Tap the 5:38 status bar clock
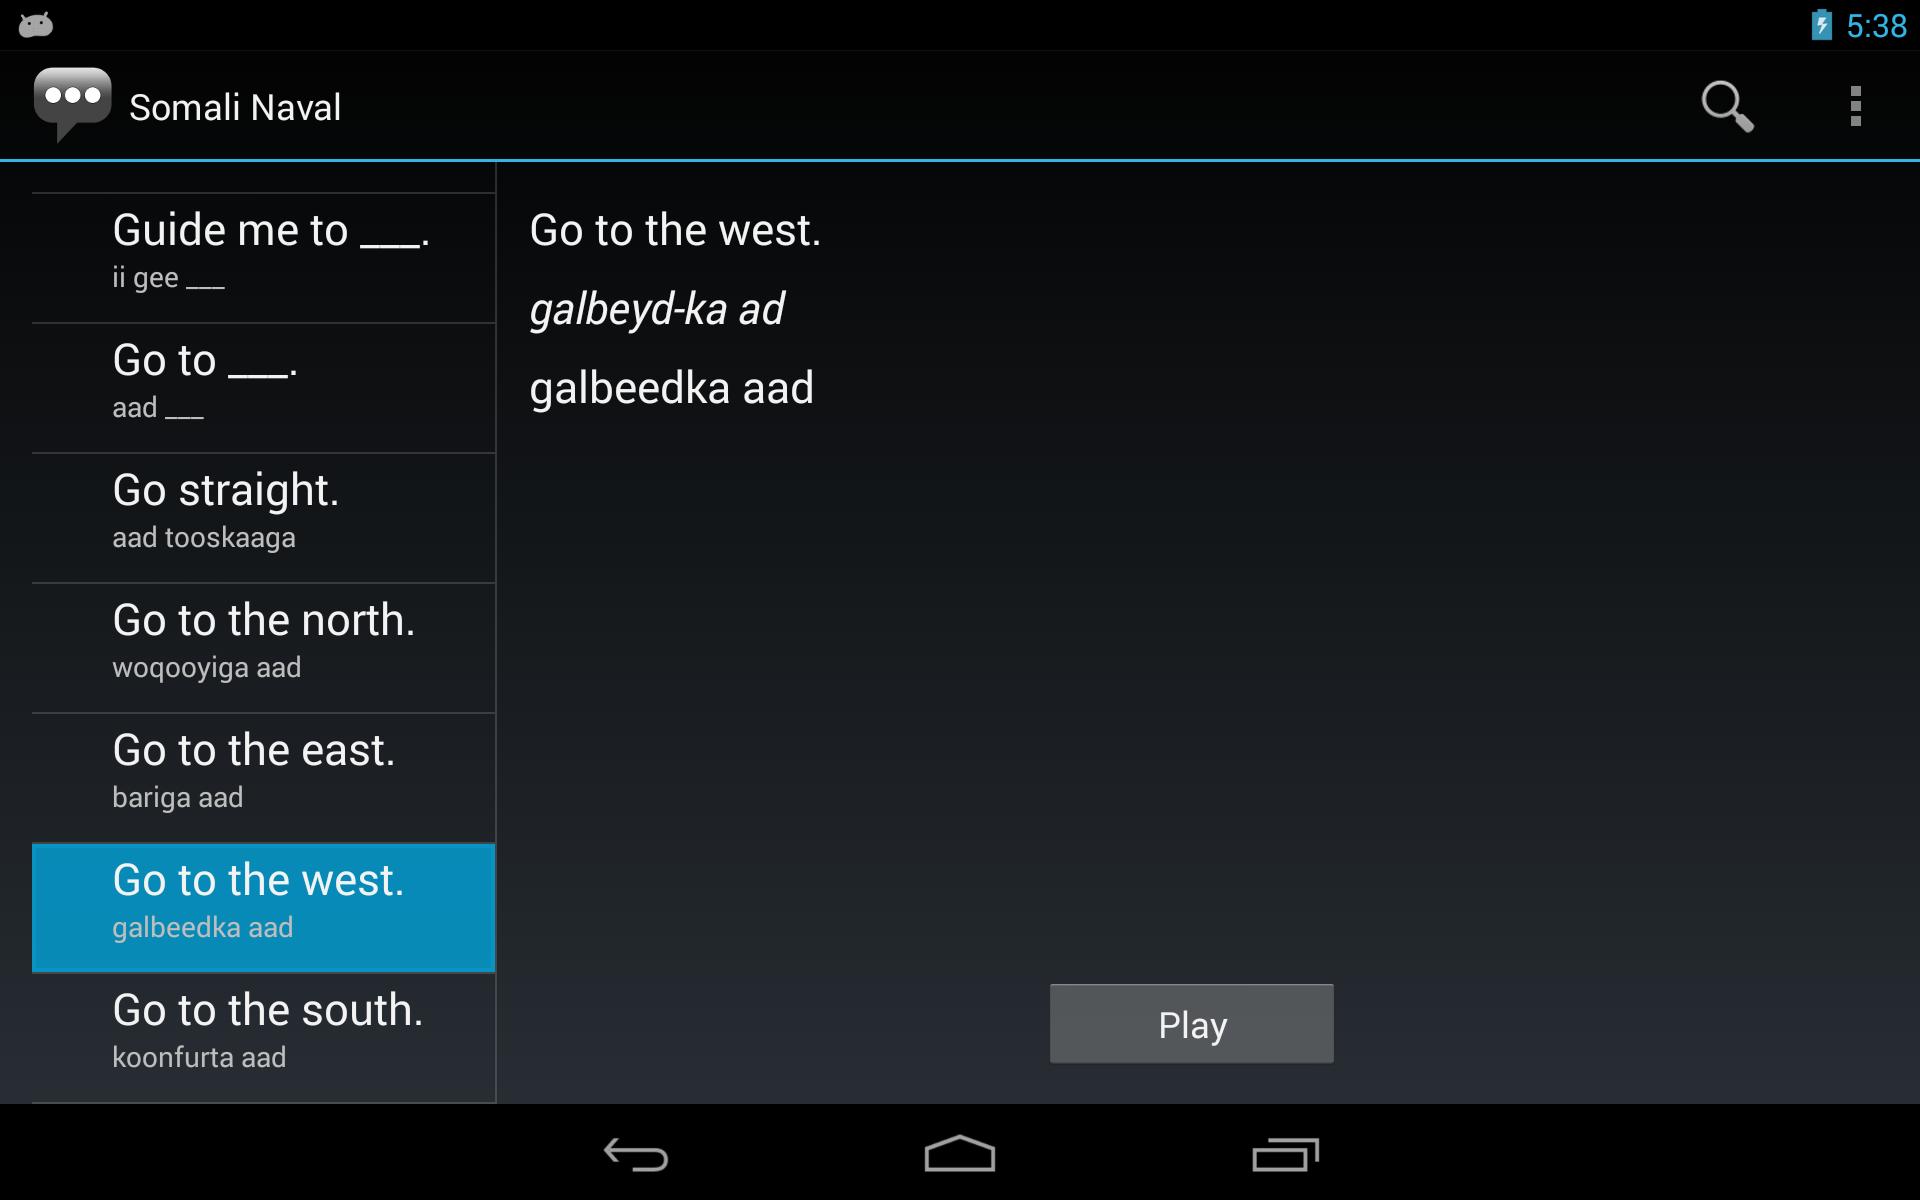1920x1200 pixels. (x=1876, y=26)
